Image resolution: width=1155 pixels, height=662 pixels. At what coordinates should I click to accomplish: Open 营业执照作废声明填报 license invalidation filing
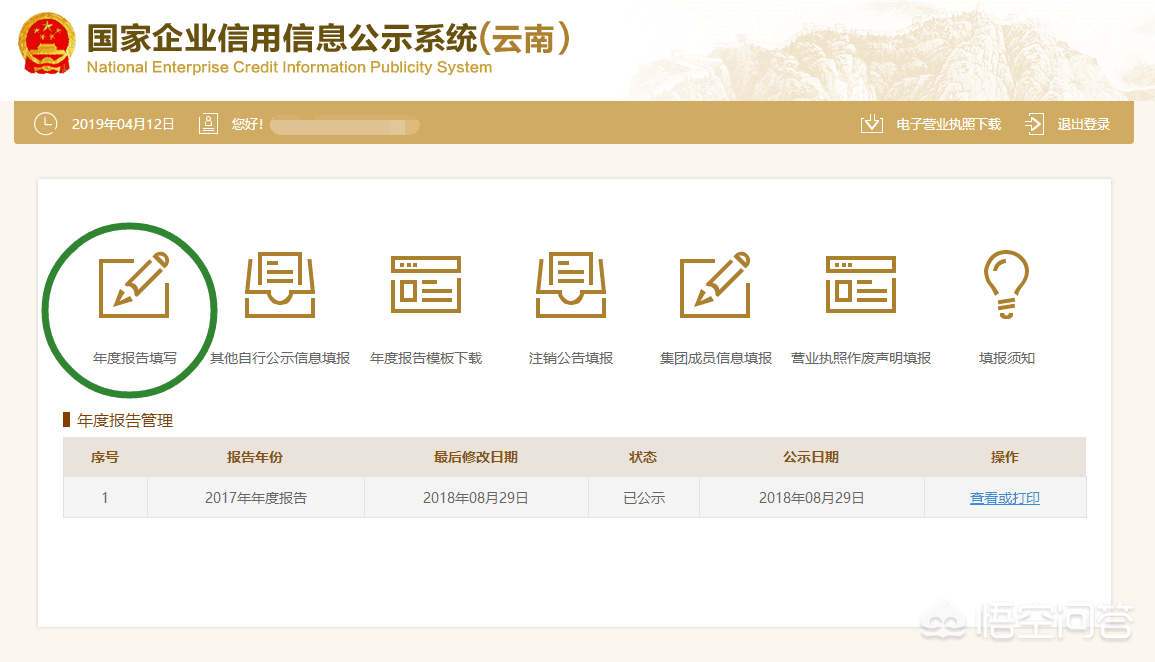(x=861, y=285)
